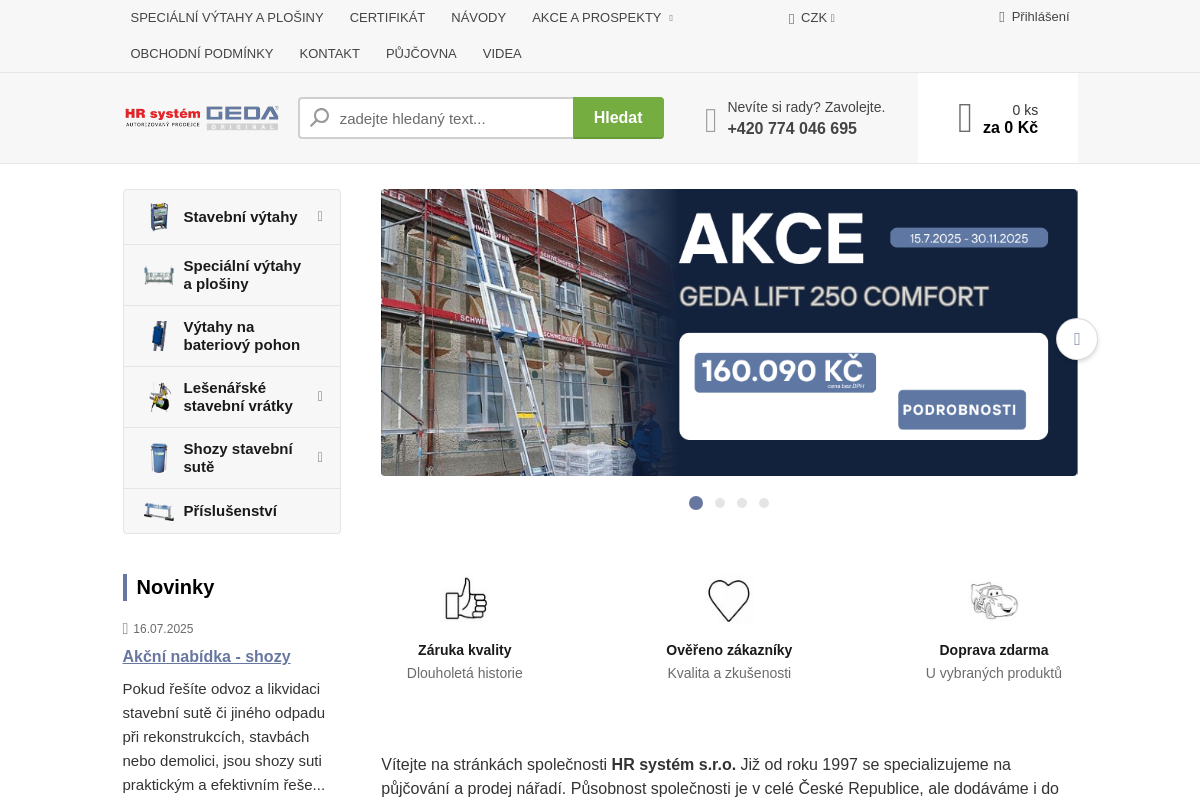Image resolution: width=1200 pixels, height=800 pixels.
Task: Click the green Hledat search button
Action: 618,118
